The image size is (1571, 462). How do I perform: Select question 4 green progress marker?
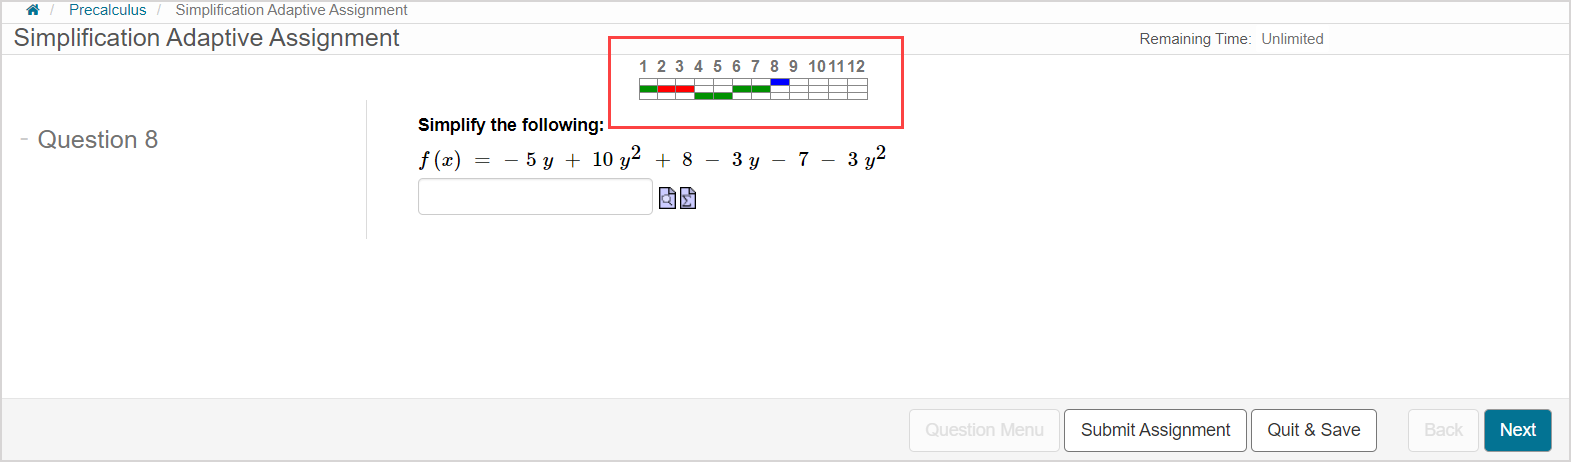click(x=704, y=96)
